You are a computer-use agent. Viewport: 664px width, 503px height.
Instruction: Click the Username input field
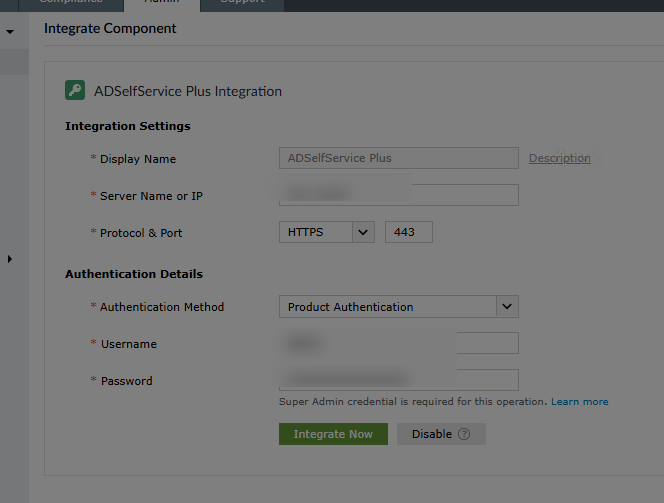click(399, 343)
